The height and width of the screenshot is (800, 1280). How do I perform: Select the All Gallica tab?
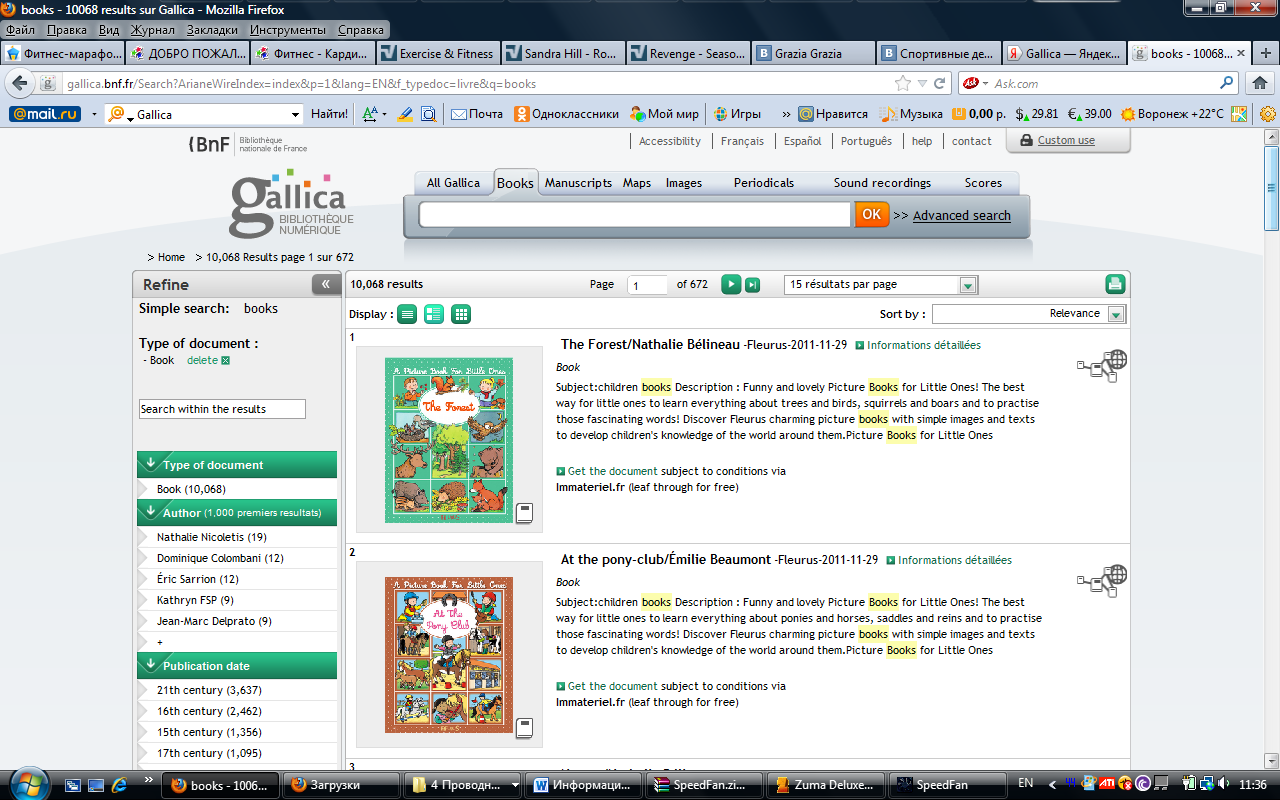tap(453, 183)
